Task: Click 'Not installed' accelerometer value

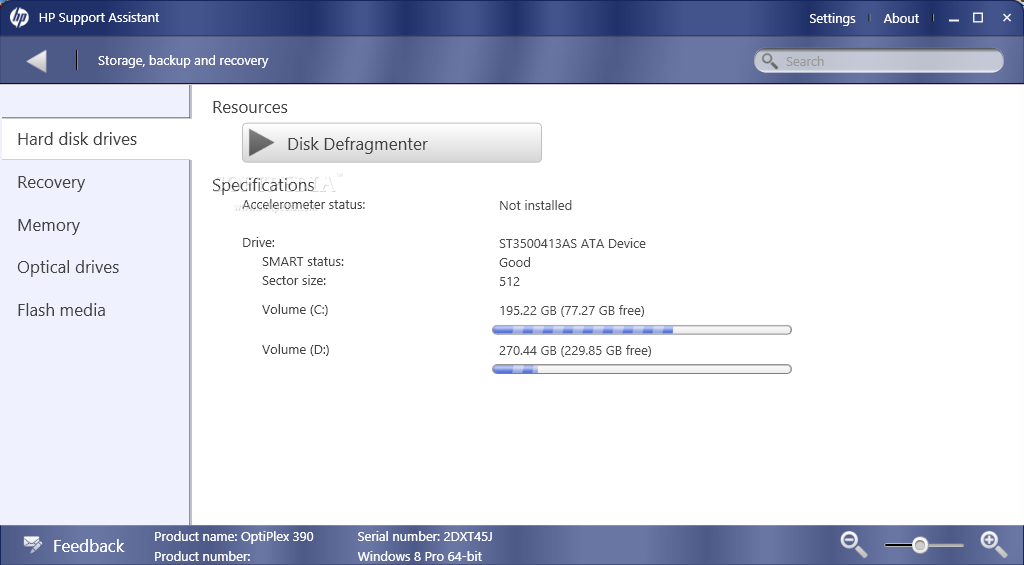Action: coord(536,206)
